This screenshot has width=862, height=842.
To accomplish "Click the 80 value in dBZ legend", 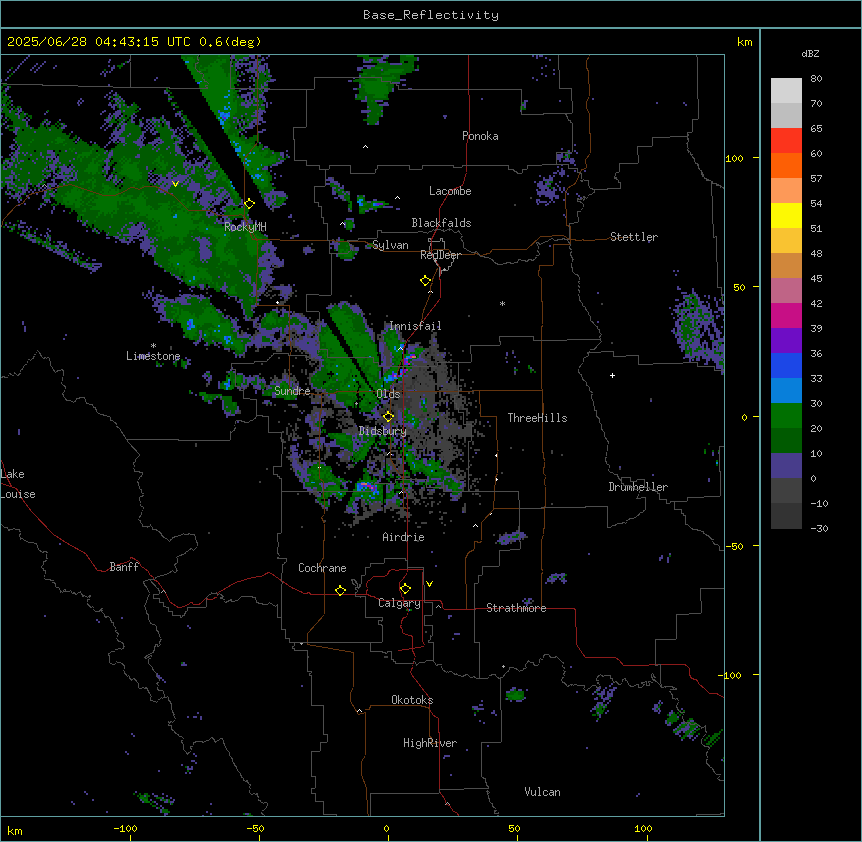I will click(816, 79).
